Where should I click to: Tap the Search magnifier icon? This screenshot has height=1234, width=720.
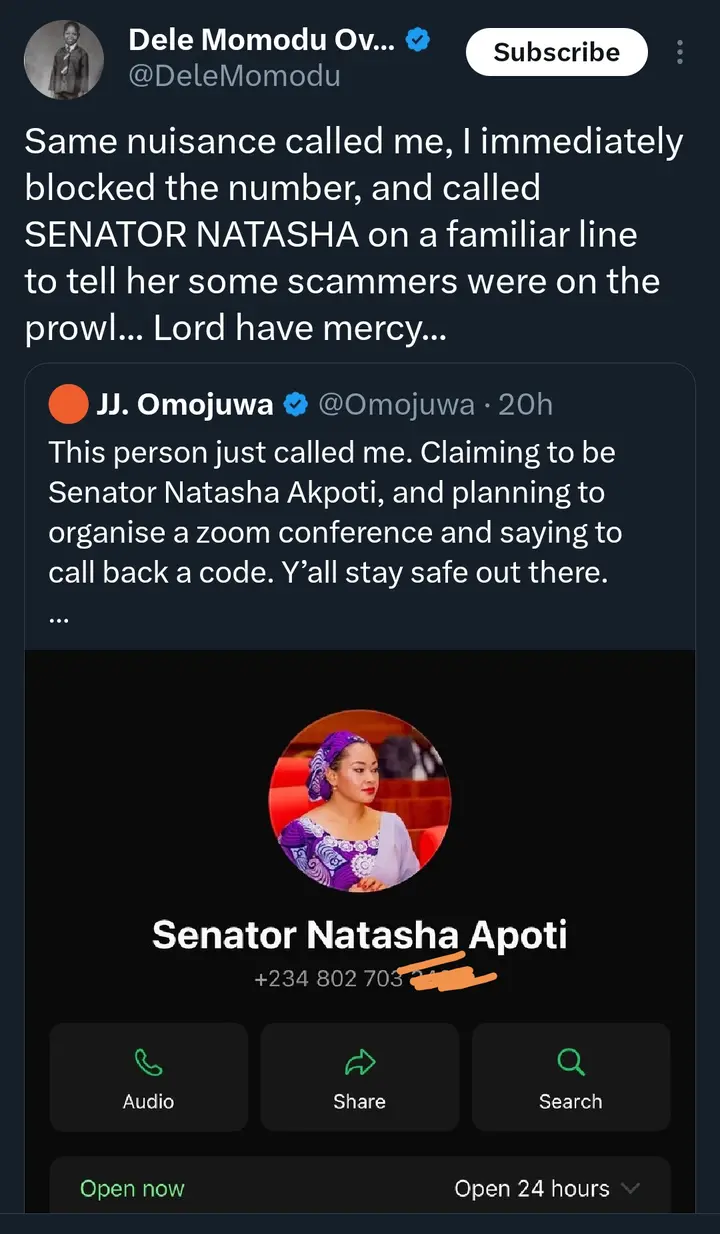point(570,1062)
